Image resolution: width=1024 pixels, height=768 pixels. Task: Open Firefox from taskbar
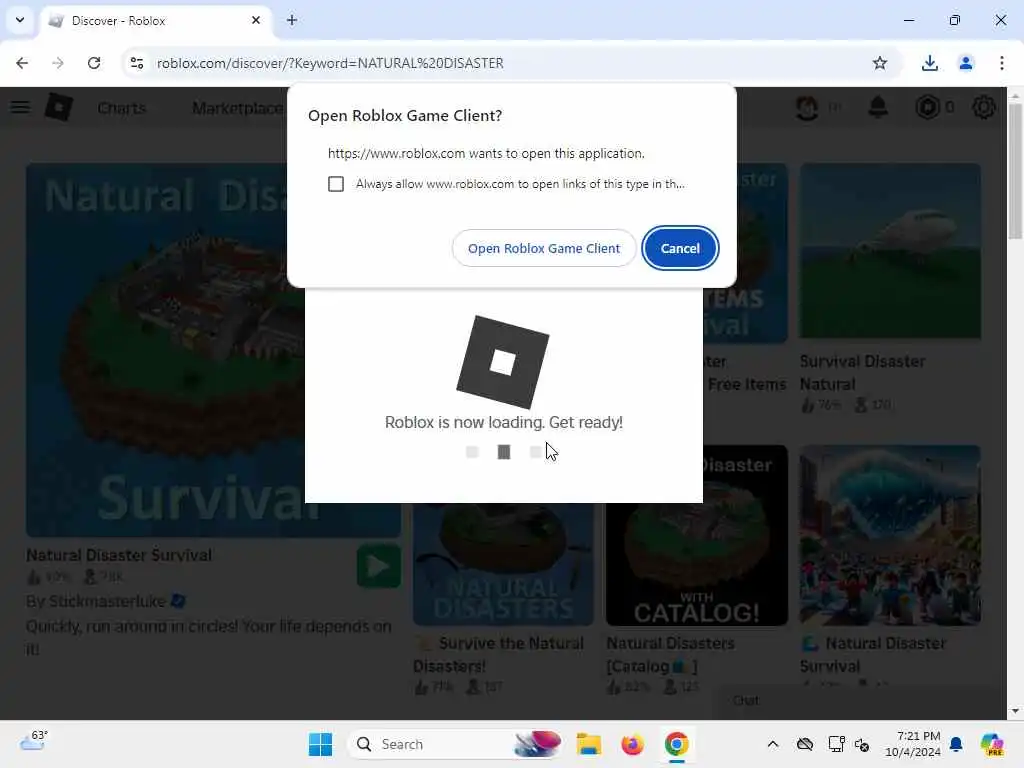click(632, 744)
